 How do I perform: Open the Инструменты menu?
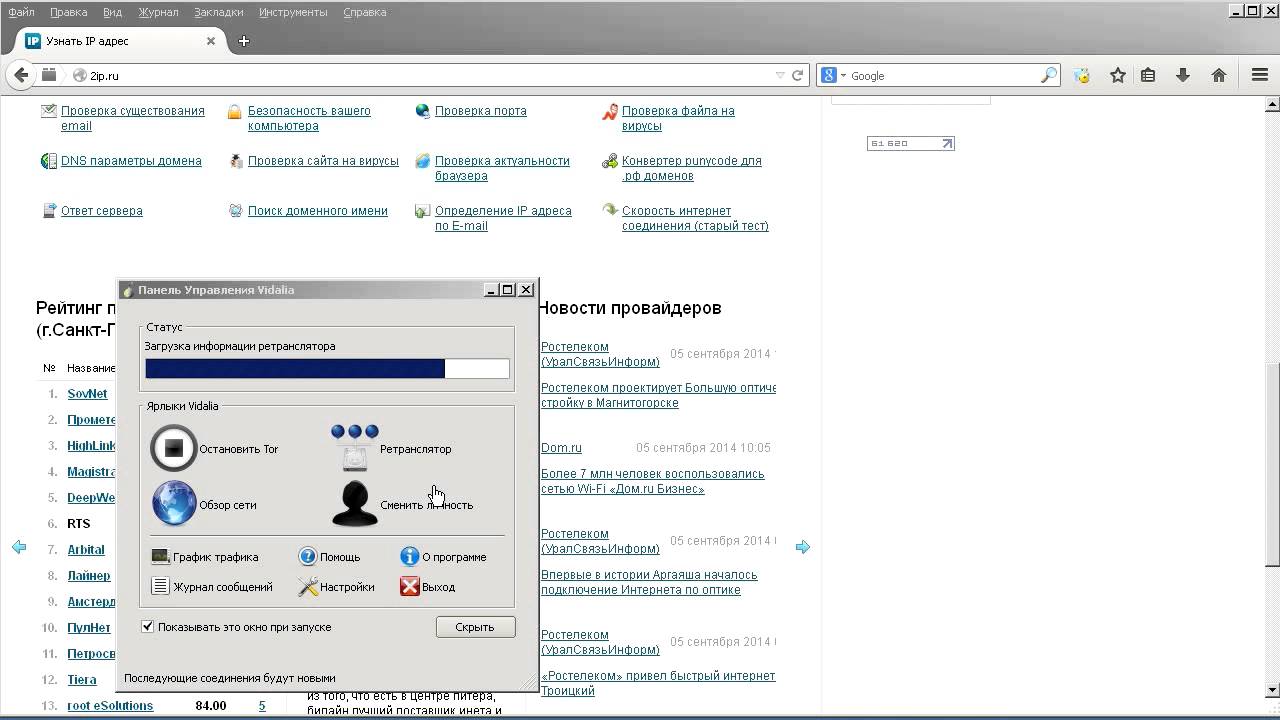293,12
